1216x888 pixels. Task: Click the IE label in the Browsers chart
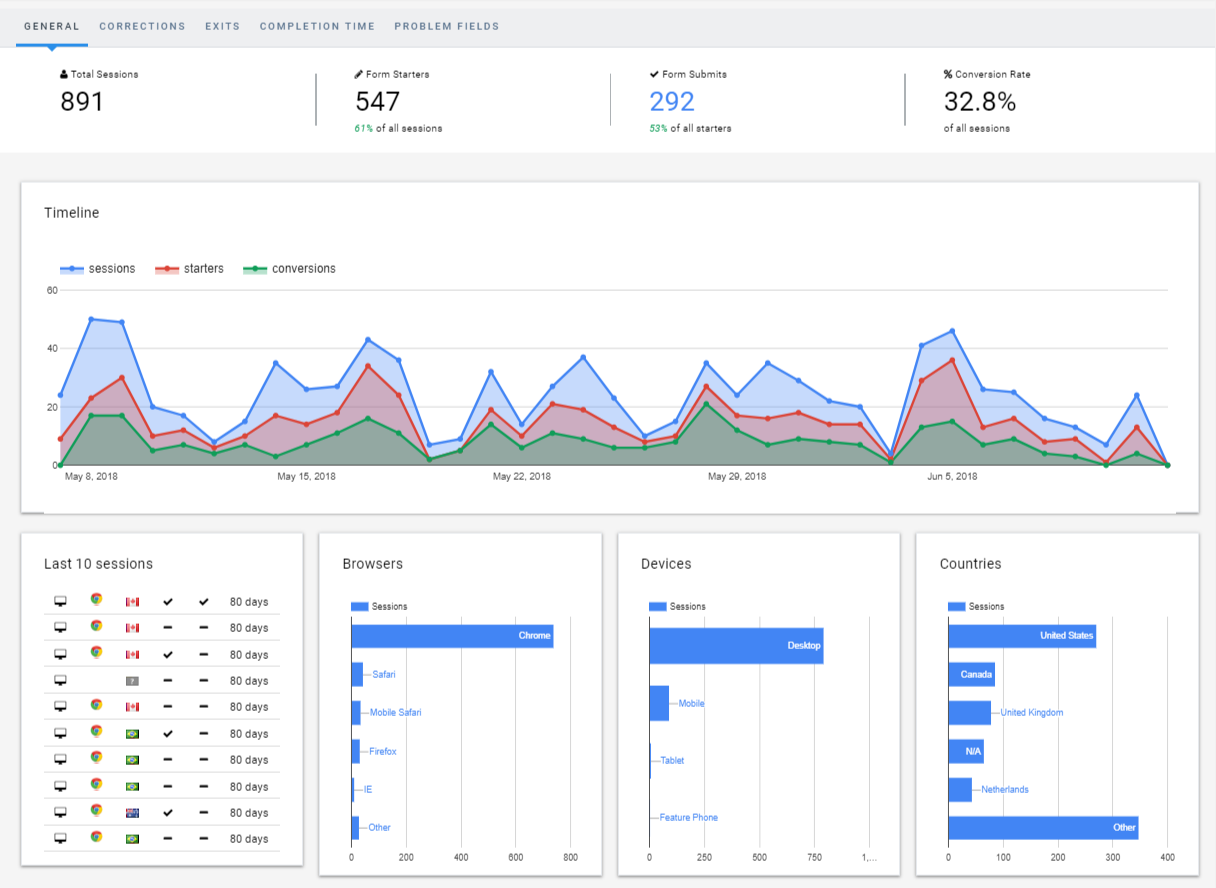368,789
